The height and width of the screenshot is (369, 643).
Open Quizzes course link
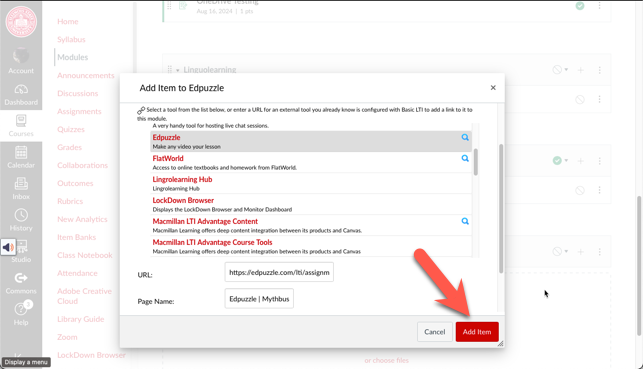[x=71, y=130]
